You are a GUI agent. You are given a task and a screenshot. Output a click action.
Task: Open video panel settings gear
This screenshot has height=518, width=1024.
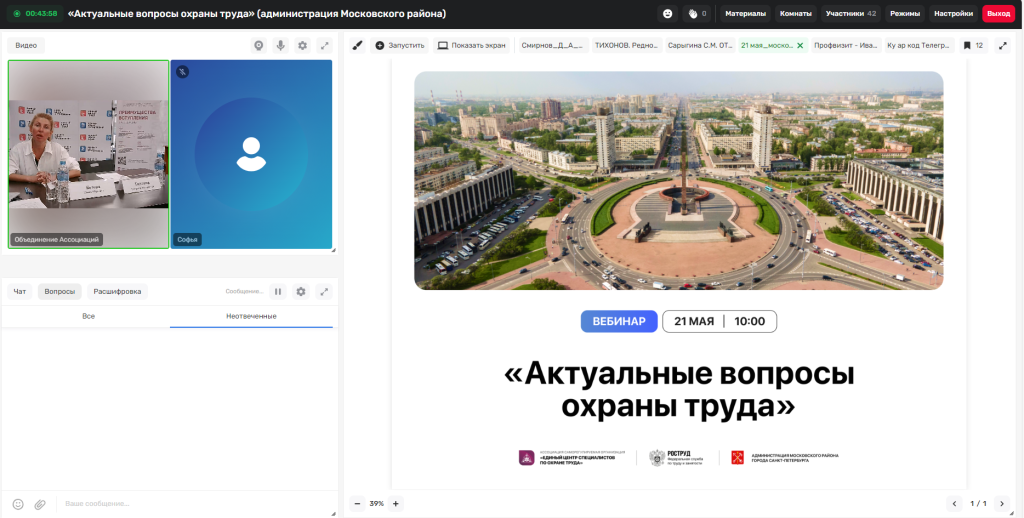(302, 46)
